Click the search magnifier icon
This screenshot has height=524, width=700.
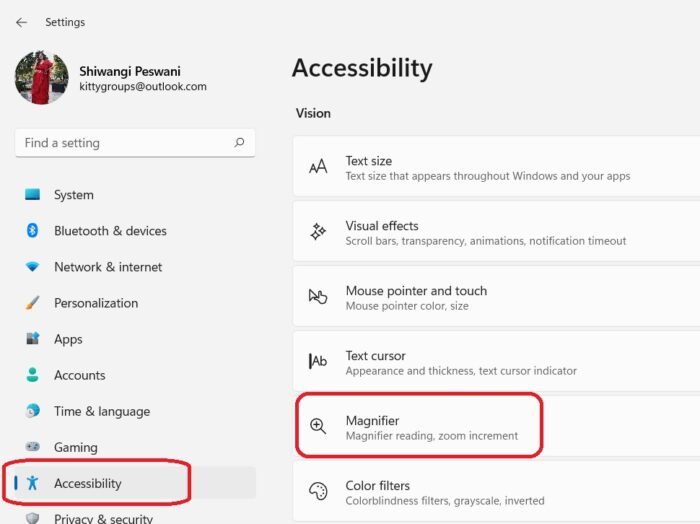click(239, 143)
